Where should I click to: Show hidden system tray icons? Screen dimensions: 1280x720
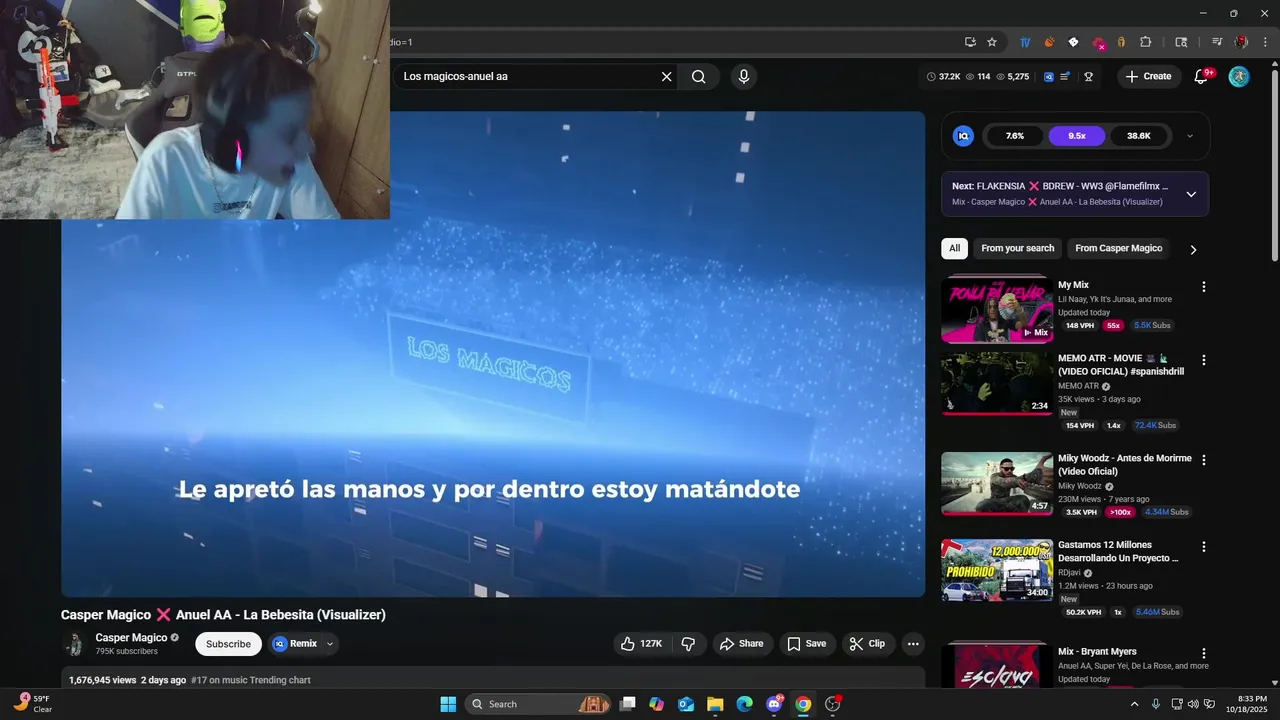(x=1134, y=704)
